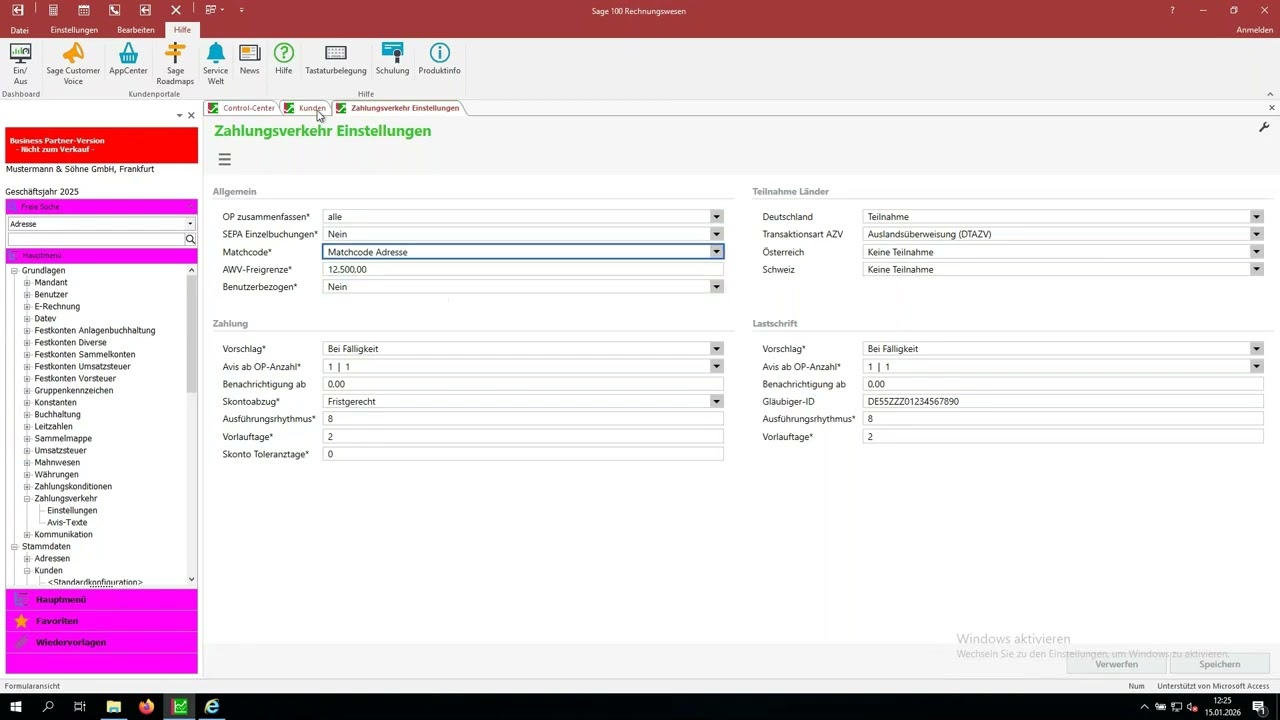Select Einstellungen under Zahlungsverkehr in tree
This screenshot has height=720, width=1280.
[72, 511]
